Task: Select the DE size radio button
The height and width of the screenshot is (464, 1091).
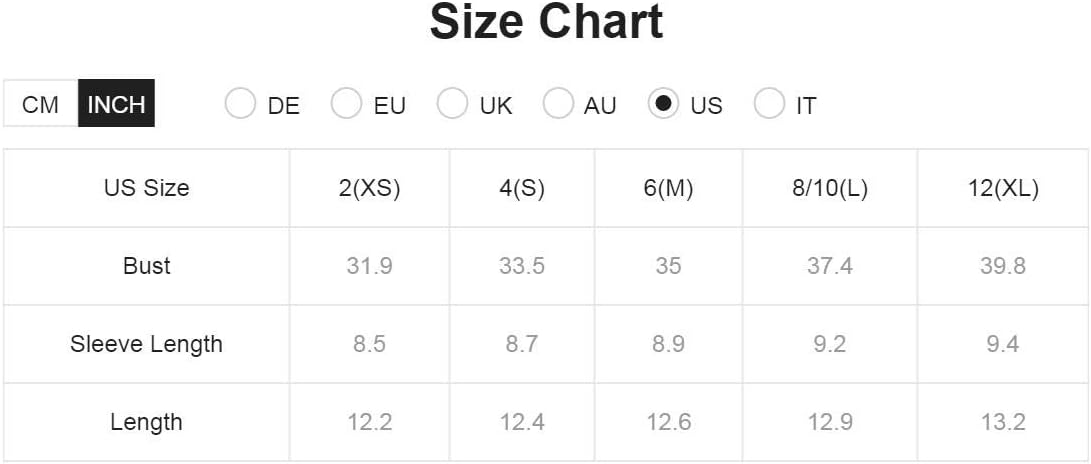Action: point(240,104)
